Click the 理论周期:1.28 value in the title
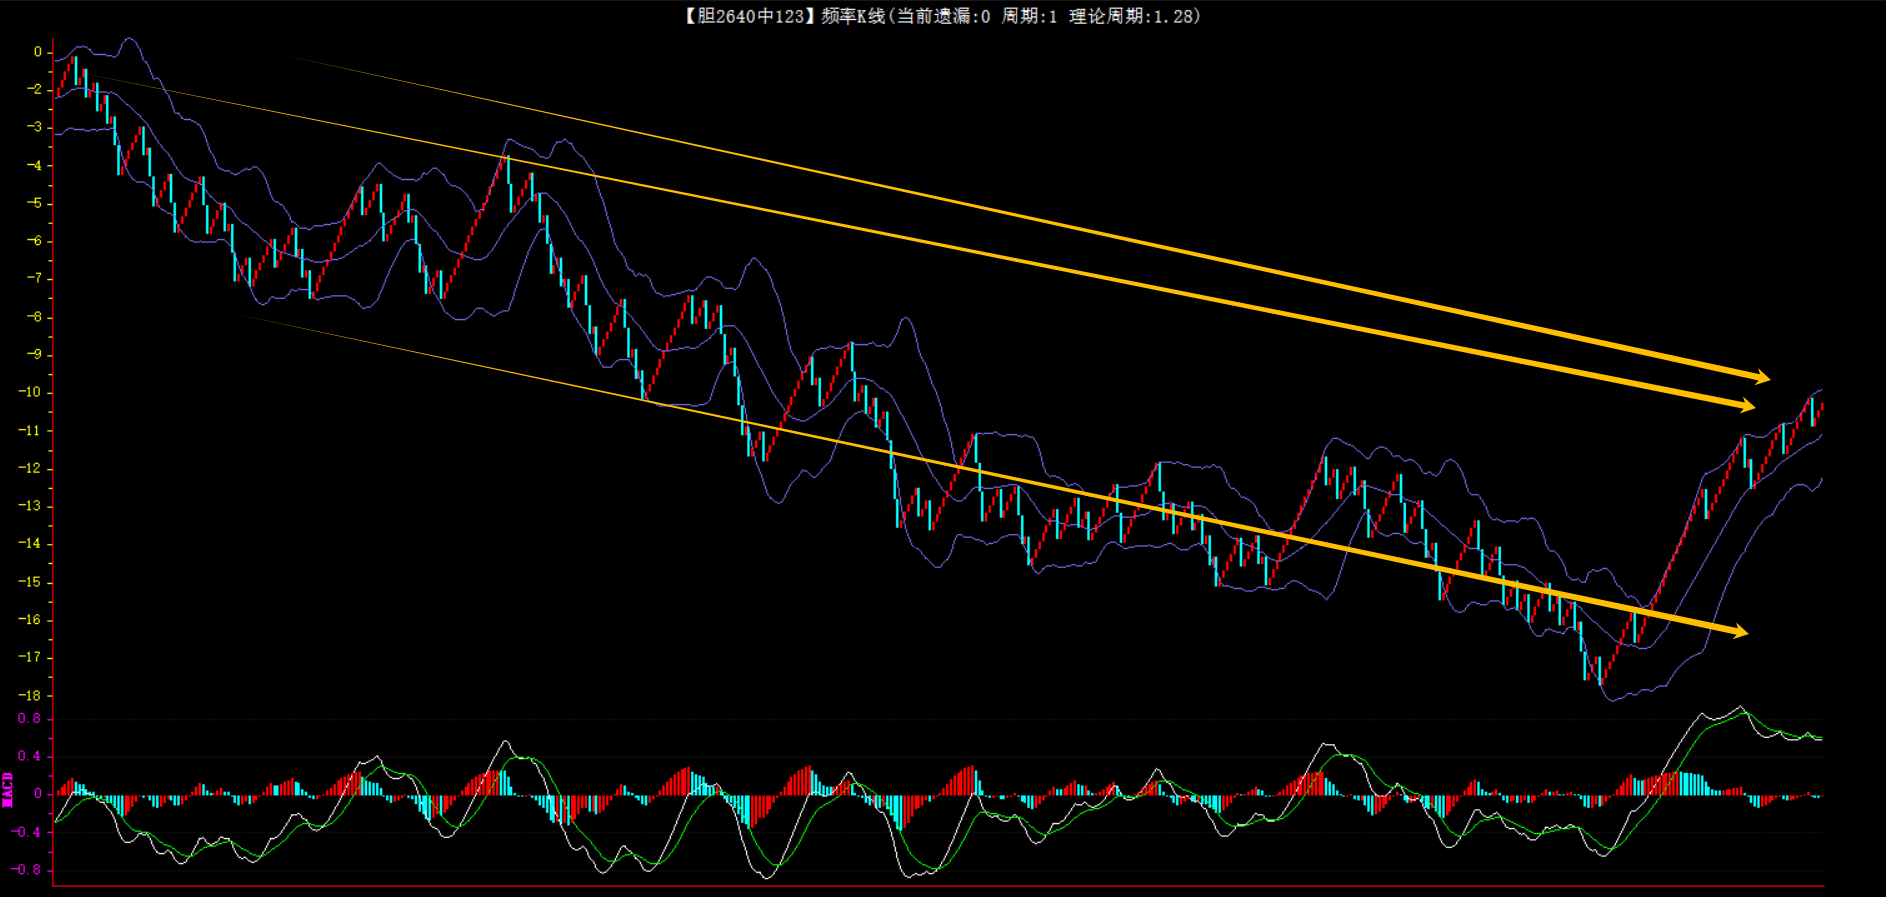The width and height of the screenshot is (1886, 897). click(1133, 16)
